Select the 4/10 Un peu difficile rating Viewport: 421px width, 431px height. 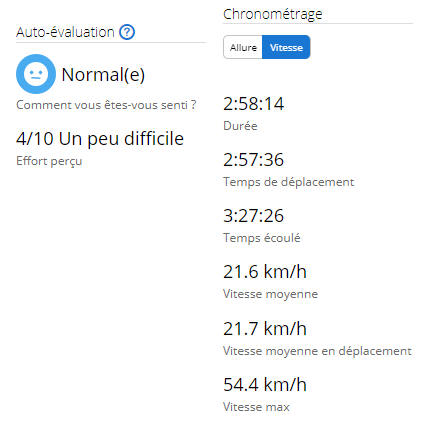click(x=100, y=138)
